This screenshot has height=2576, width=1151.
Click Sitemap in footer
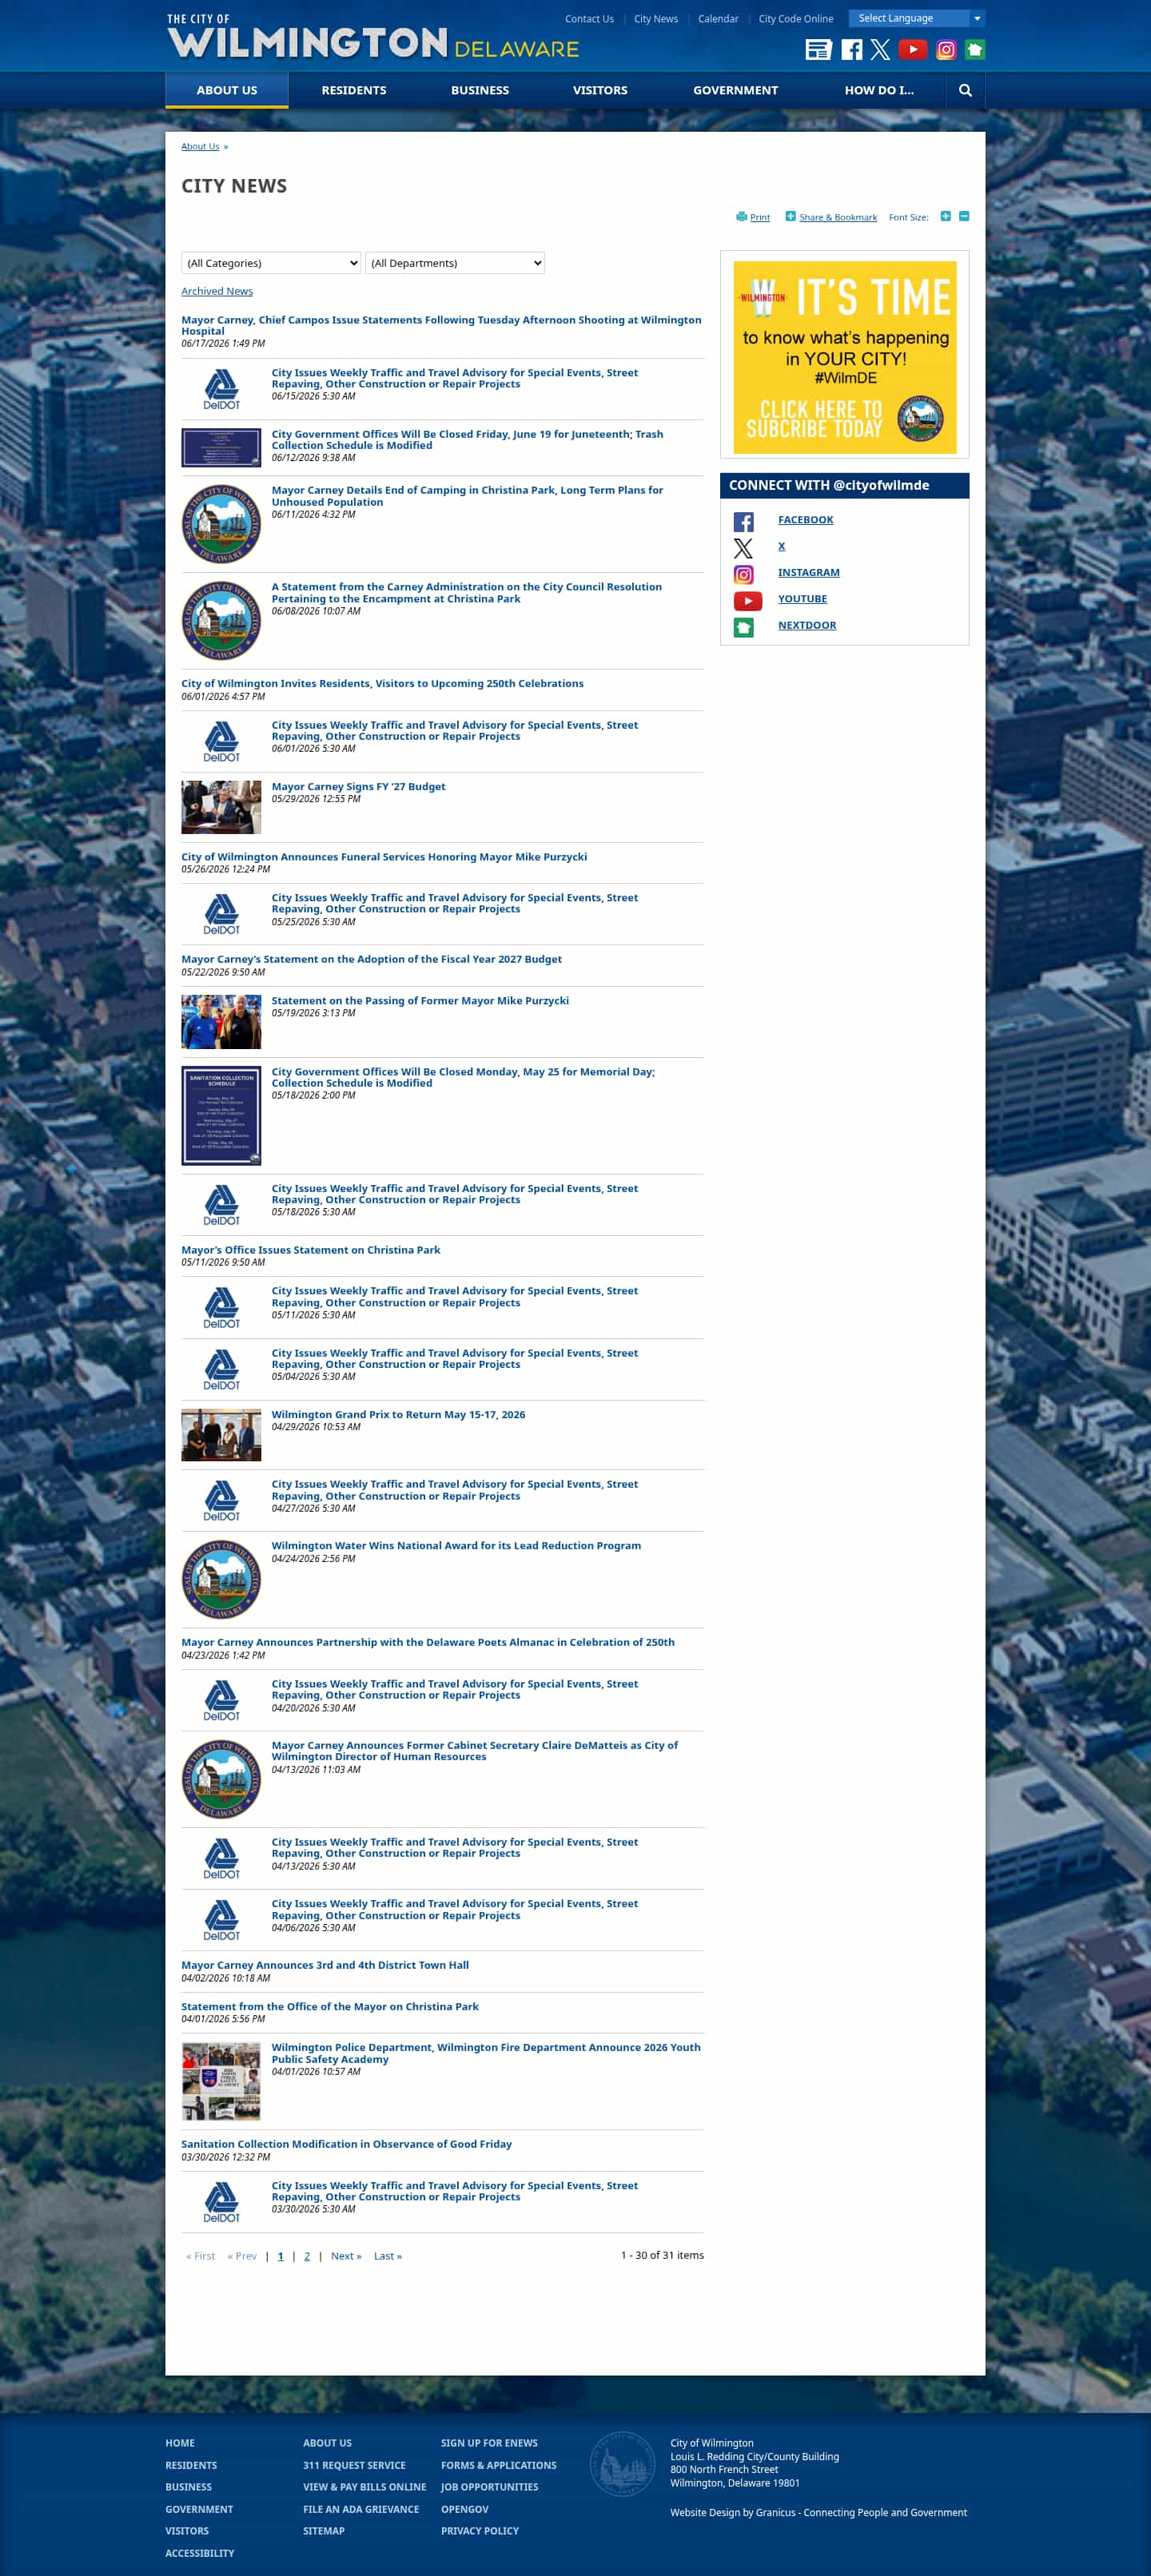324,2531
